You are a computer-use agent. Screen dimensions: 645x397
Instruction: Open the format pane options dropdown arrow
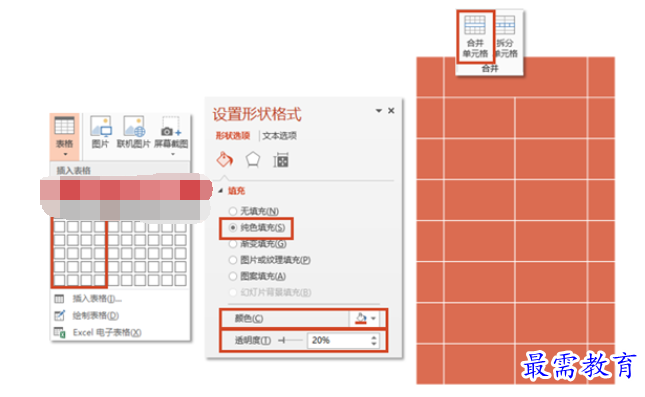[378, 111]
